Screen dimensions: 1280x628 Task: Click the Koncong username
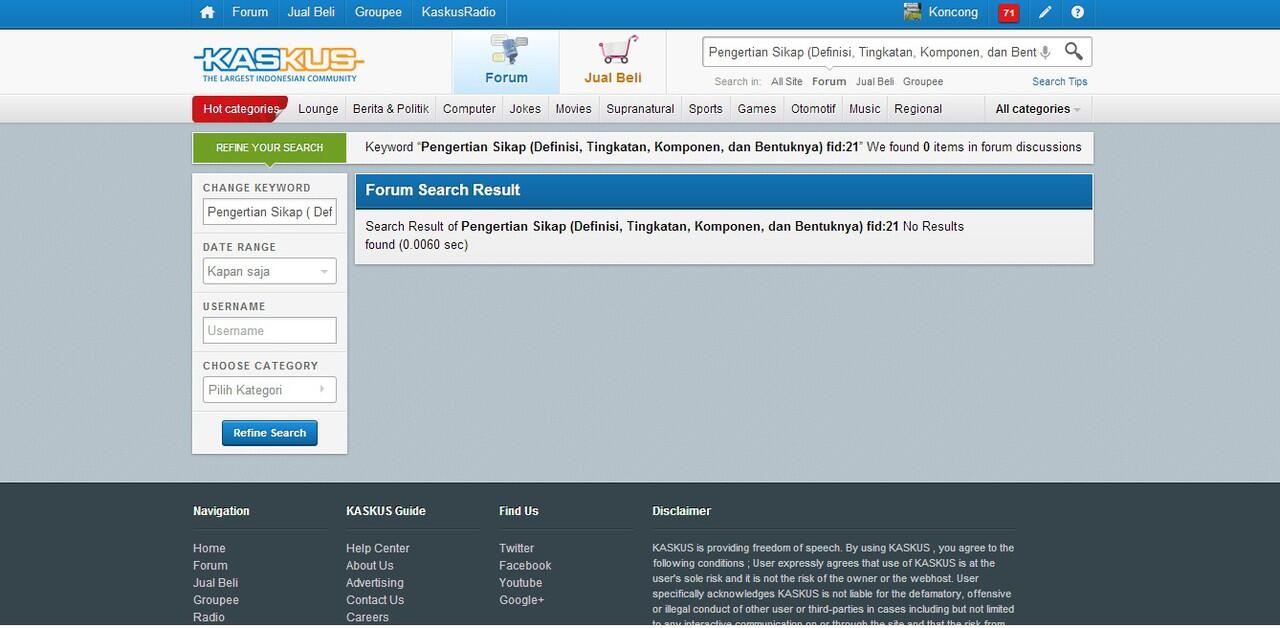click(x=953, y=12)
